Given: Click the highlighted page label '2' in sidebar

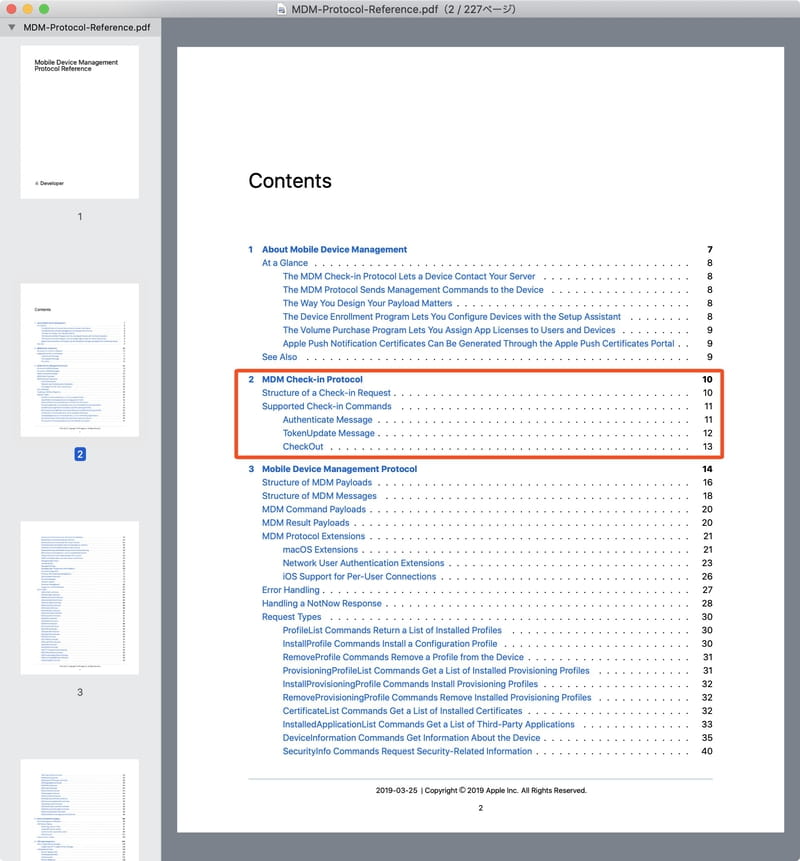Looking at the screenshot, I should point(80,454).
